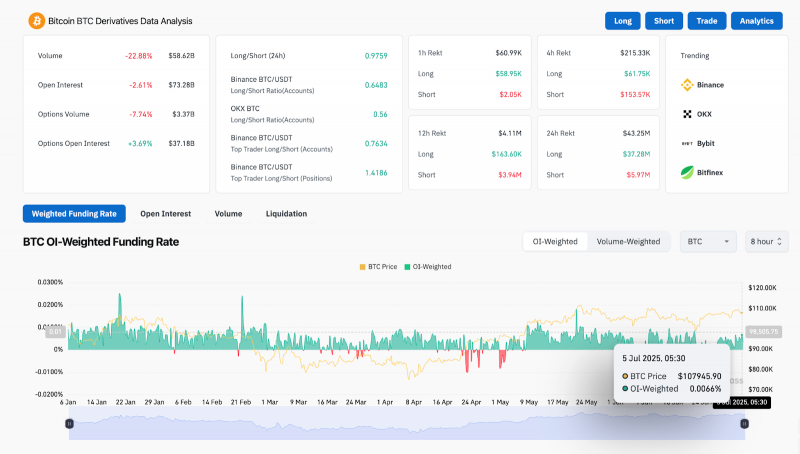Open the Liquidation tab
The height and width of the screenshot is (454, 800).
[x=286, y=214]
